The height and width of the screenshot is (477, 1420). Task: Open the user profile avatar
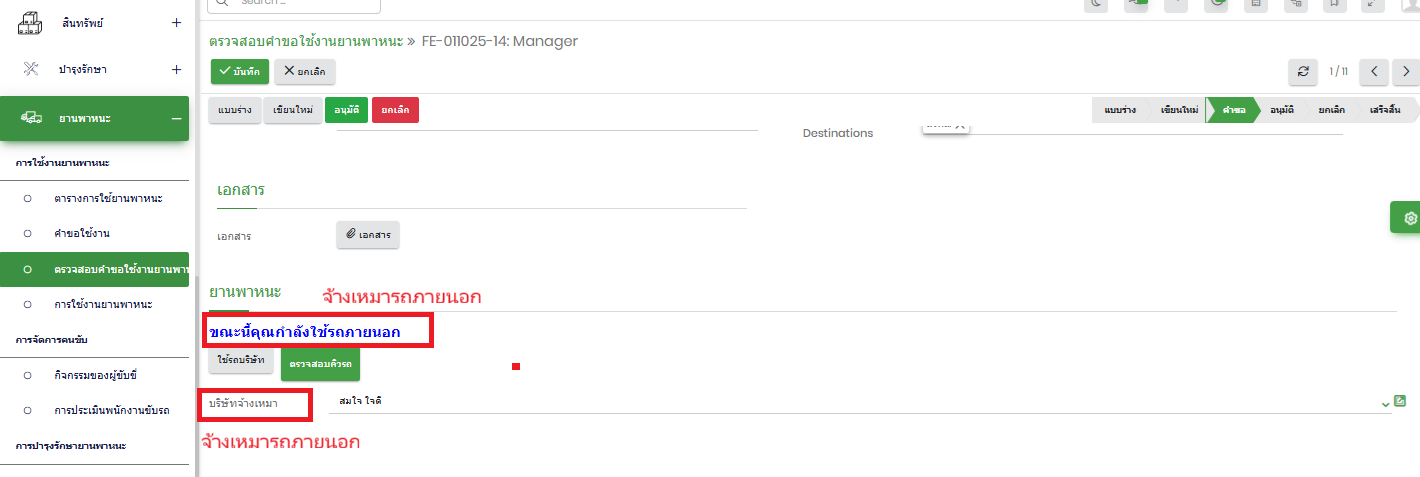[1410, 4]
